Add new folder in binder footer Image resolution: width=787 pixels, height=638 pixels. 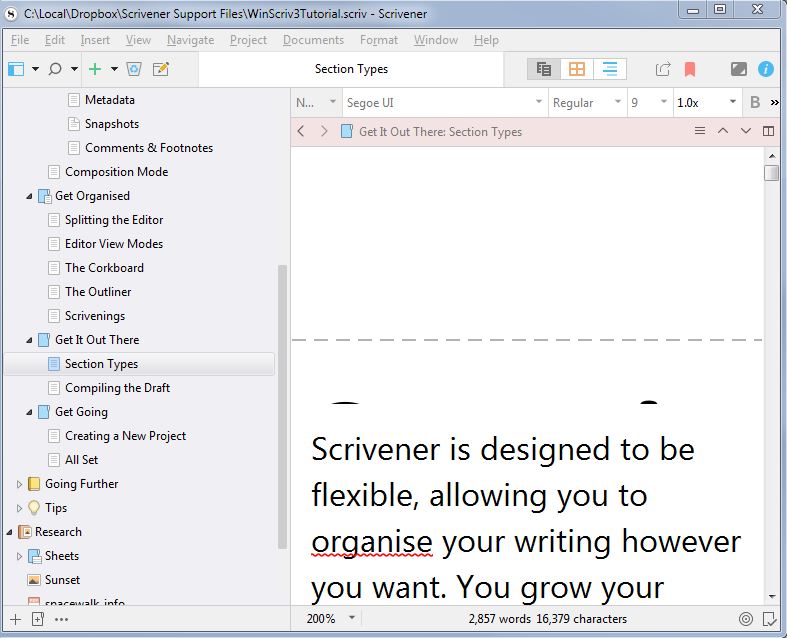[x=38, y=619]
